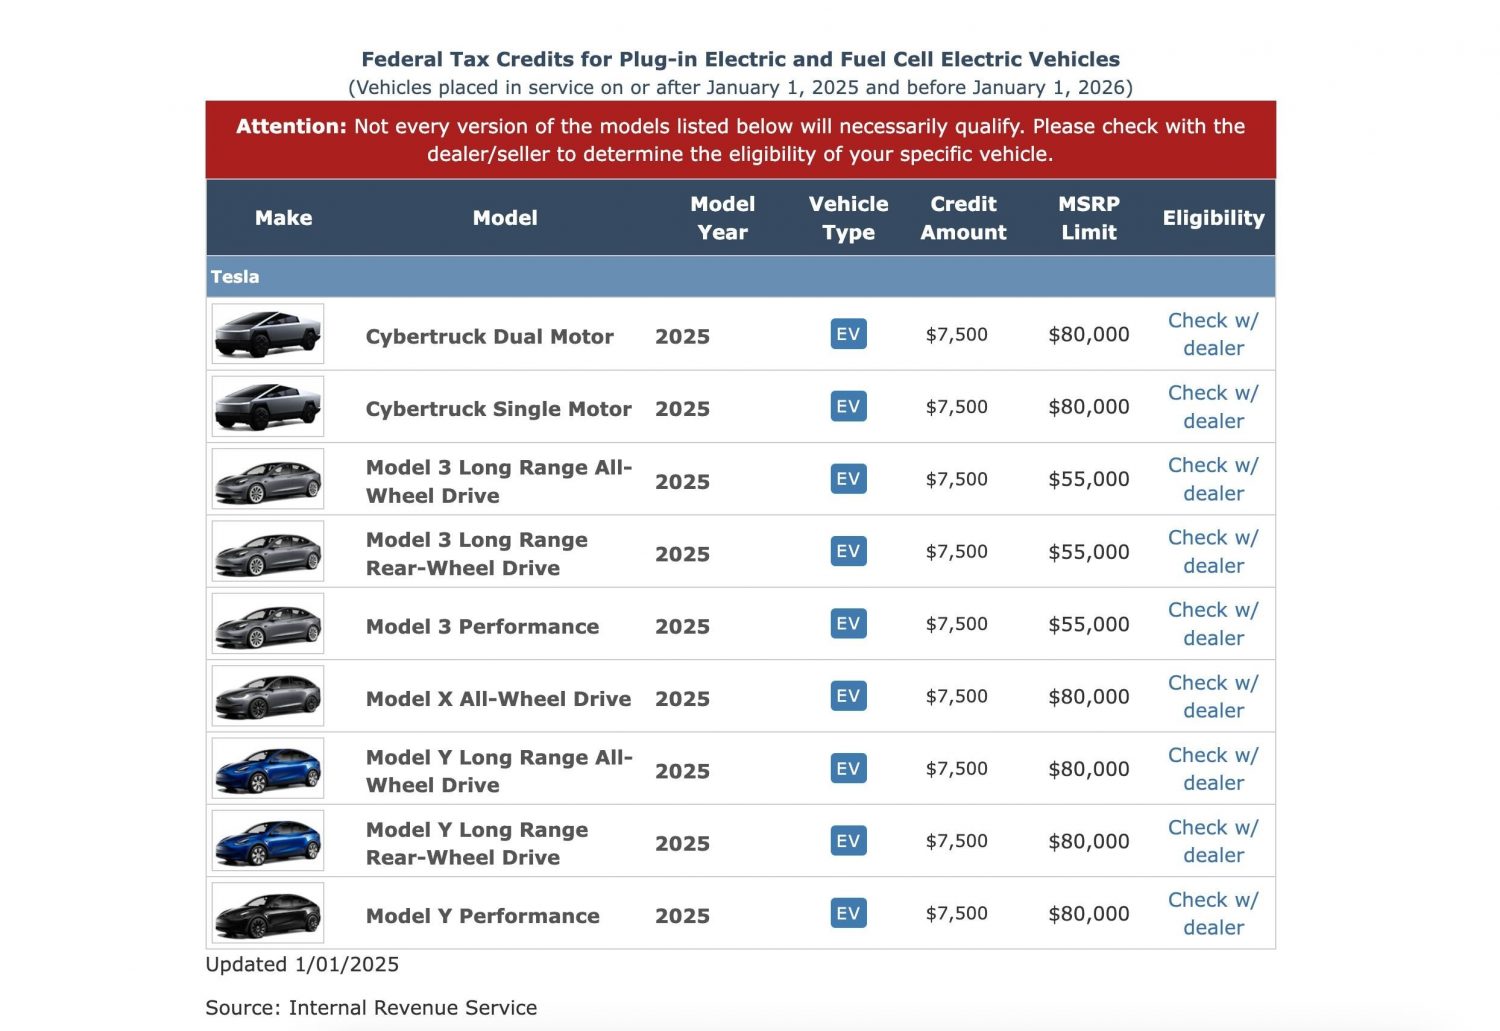Click the Cybertruck Single Motor vehicle image
Viewport: 1500px width, 1031px height.
[x=268, y=407]
